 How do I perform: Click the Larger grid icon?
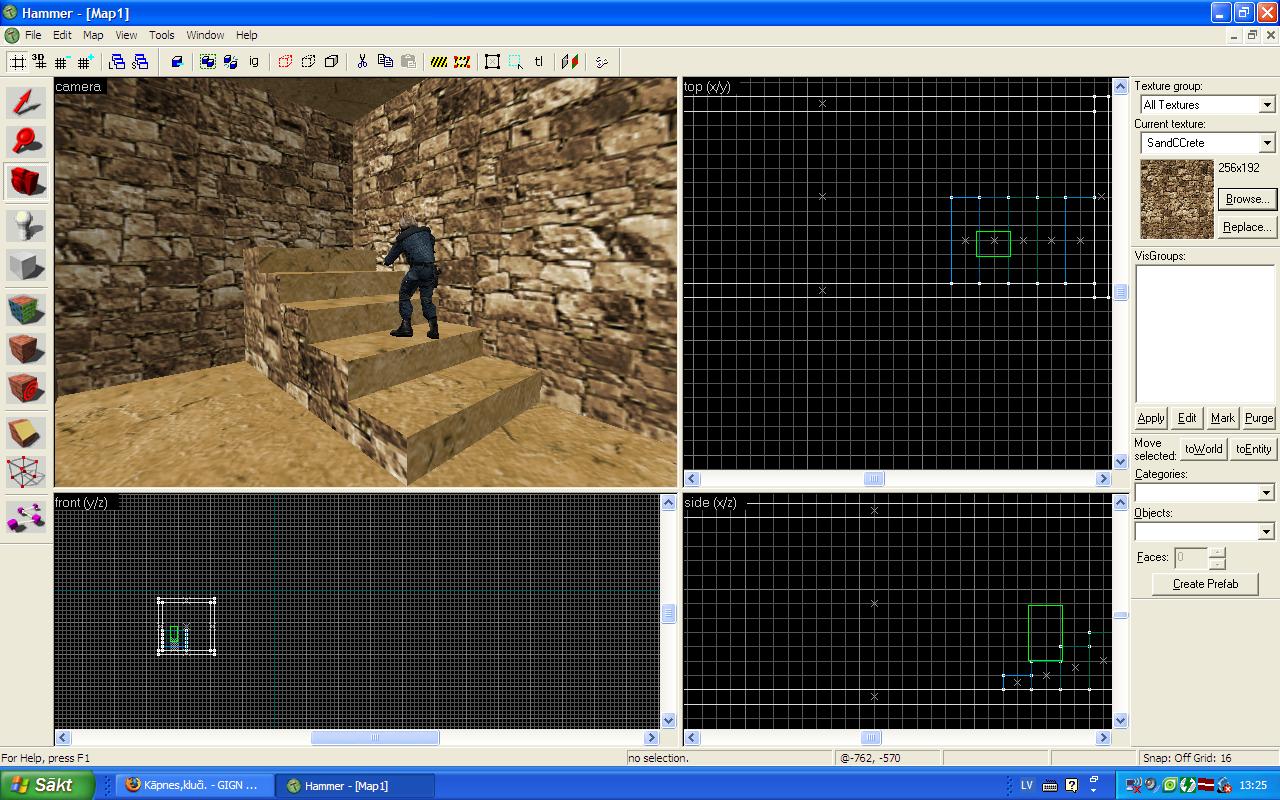[x=85, y=61]
